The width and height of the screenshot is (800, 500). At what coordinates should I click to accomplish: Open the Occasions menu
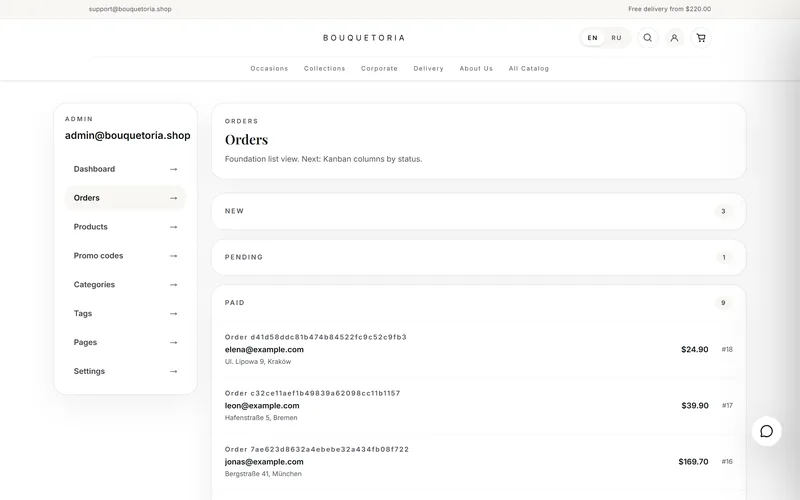269,68
